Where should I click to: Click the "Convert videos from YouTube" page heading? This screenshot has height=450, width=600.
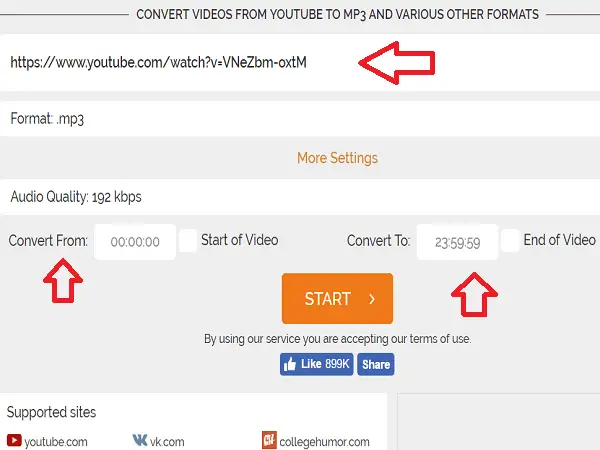[x=338, y=15]
